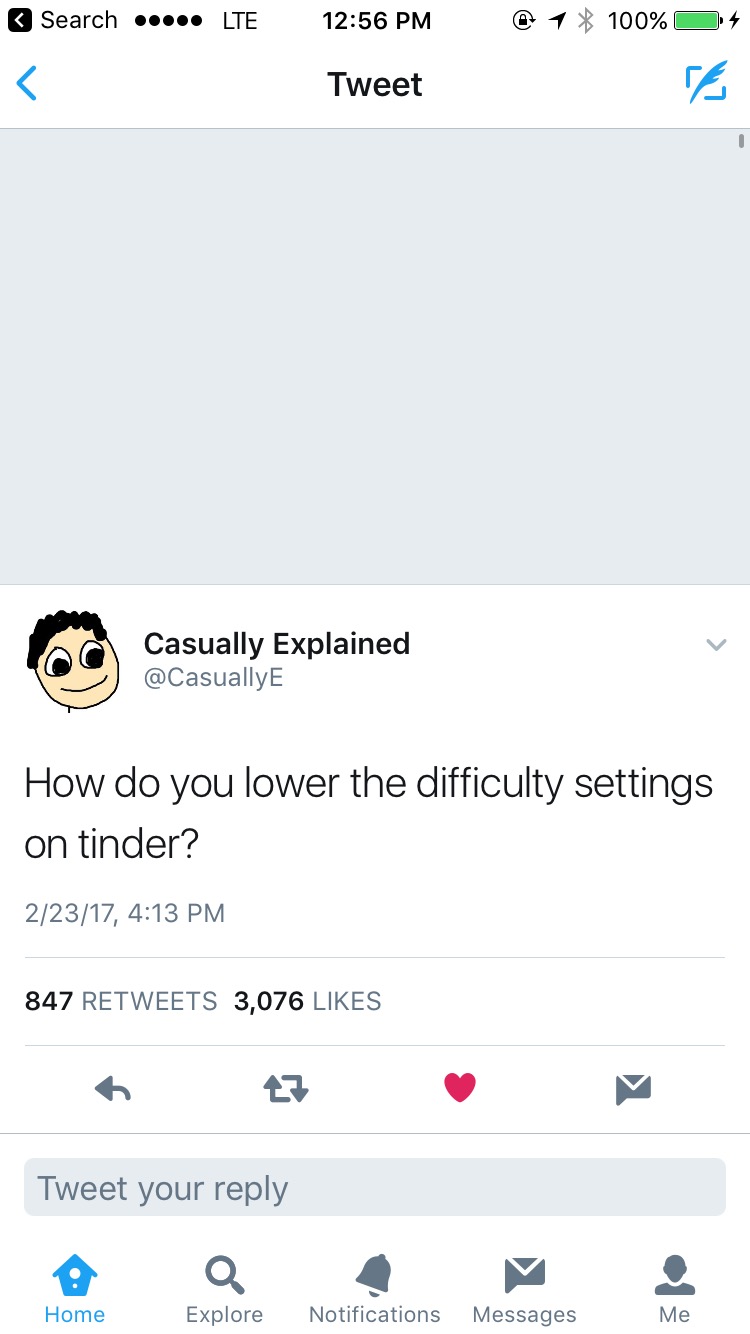Go to the Me tab
The image size is (750, 1334).
coord(675,1290)
